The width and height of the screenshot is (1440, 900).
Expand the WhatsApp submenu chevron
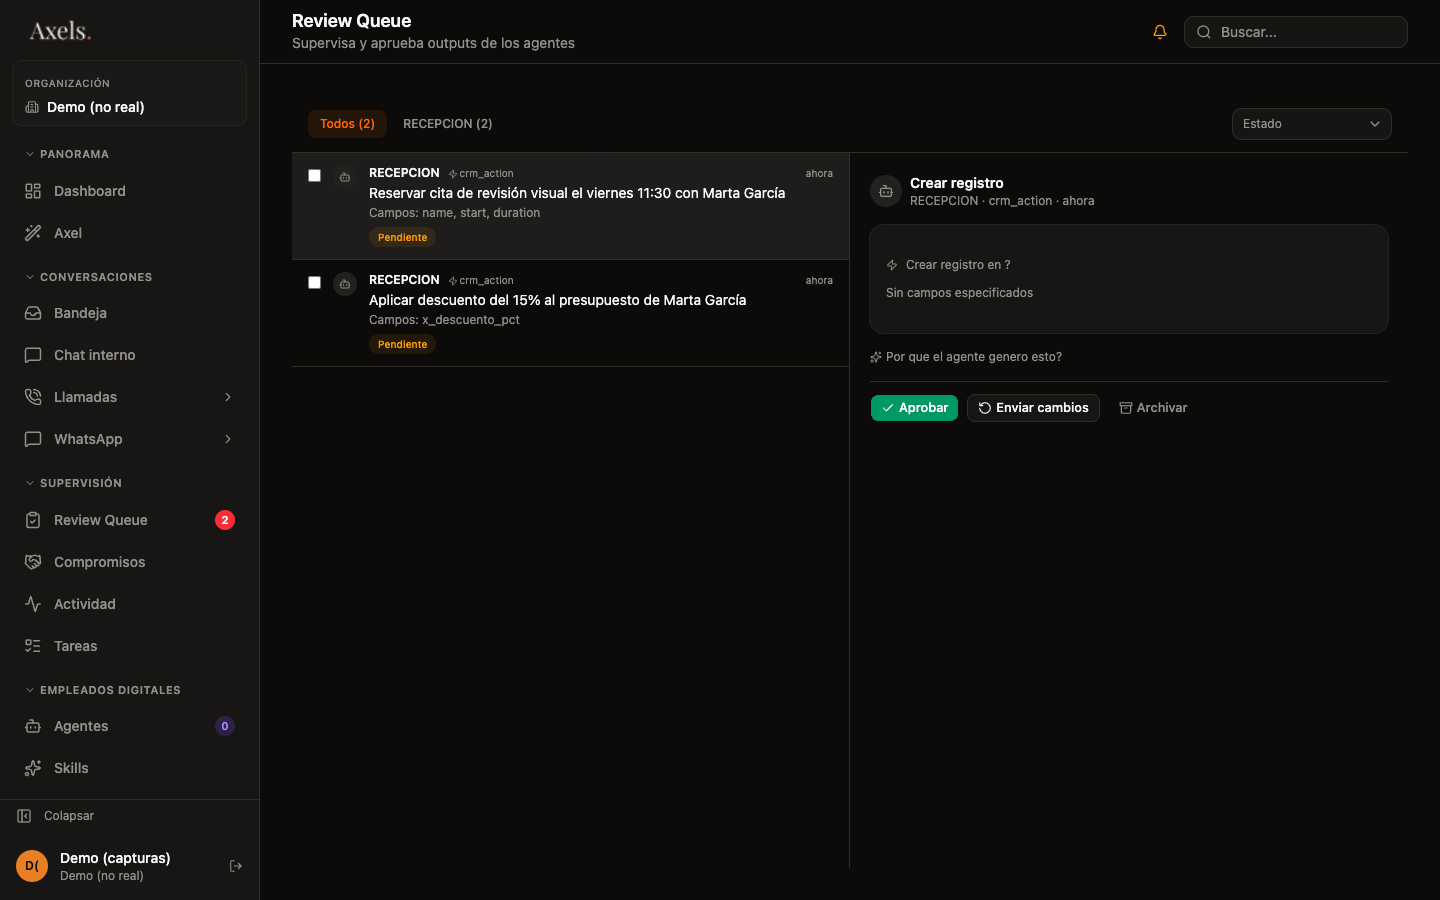(228, 439)
